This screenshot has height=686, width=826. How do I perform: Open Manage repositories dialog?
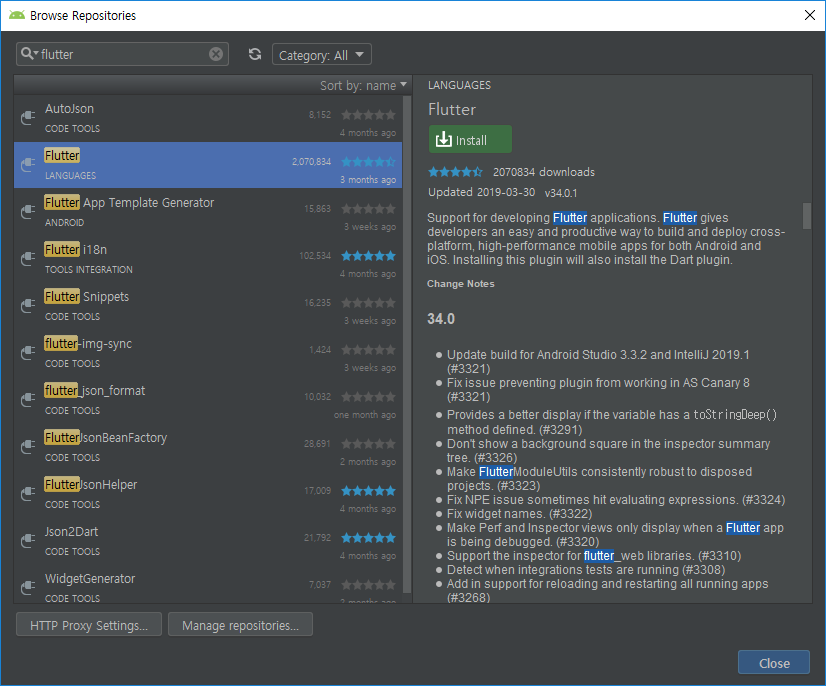pyautogui.click(x=240, y=625)
